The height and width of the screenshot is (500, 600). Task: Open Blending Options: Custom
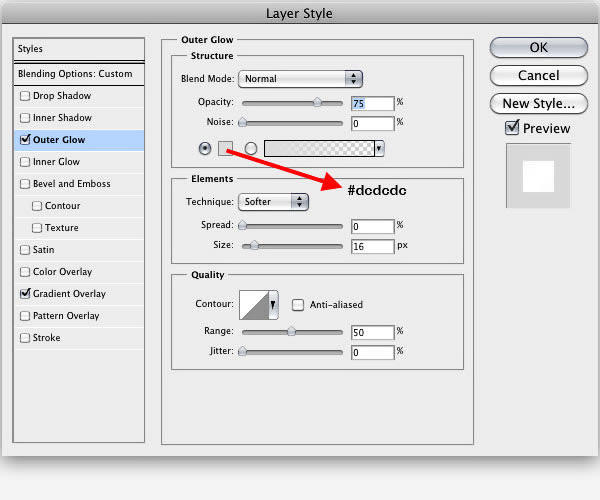coord(79,74)
